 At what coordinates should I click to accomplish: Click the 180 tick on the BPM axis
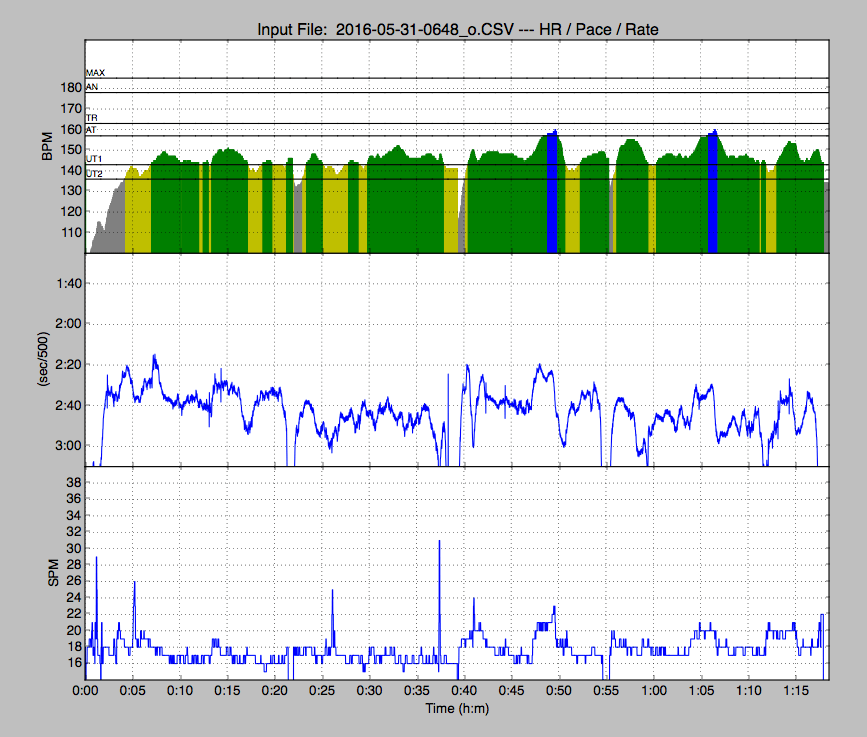pyautogui.click(x=70, y=88)
